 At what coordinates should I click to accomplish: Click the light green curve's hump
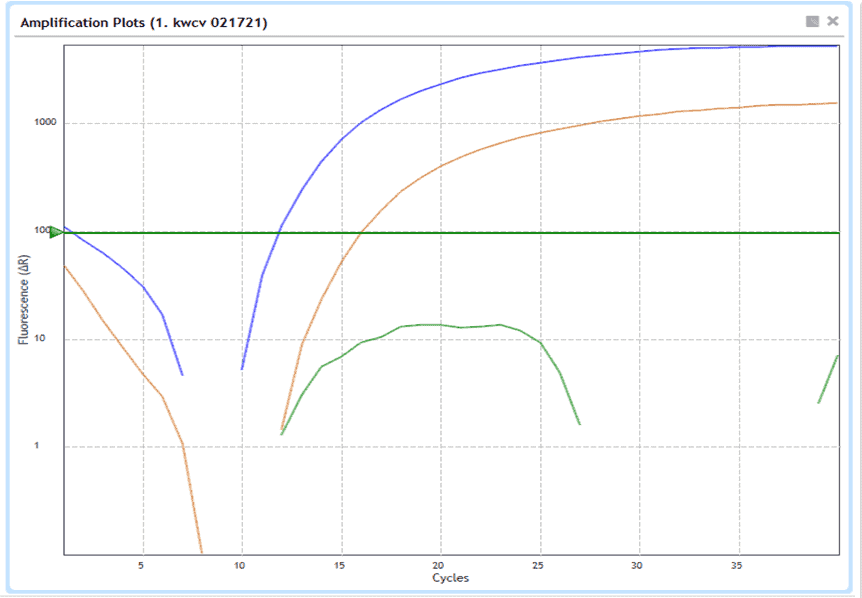(x=440, y=325)
